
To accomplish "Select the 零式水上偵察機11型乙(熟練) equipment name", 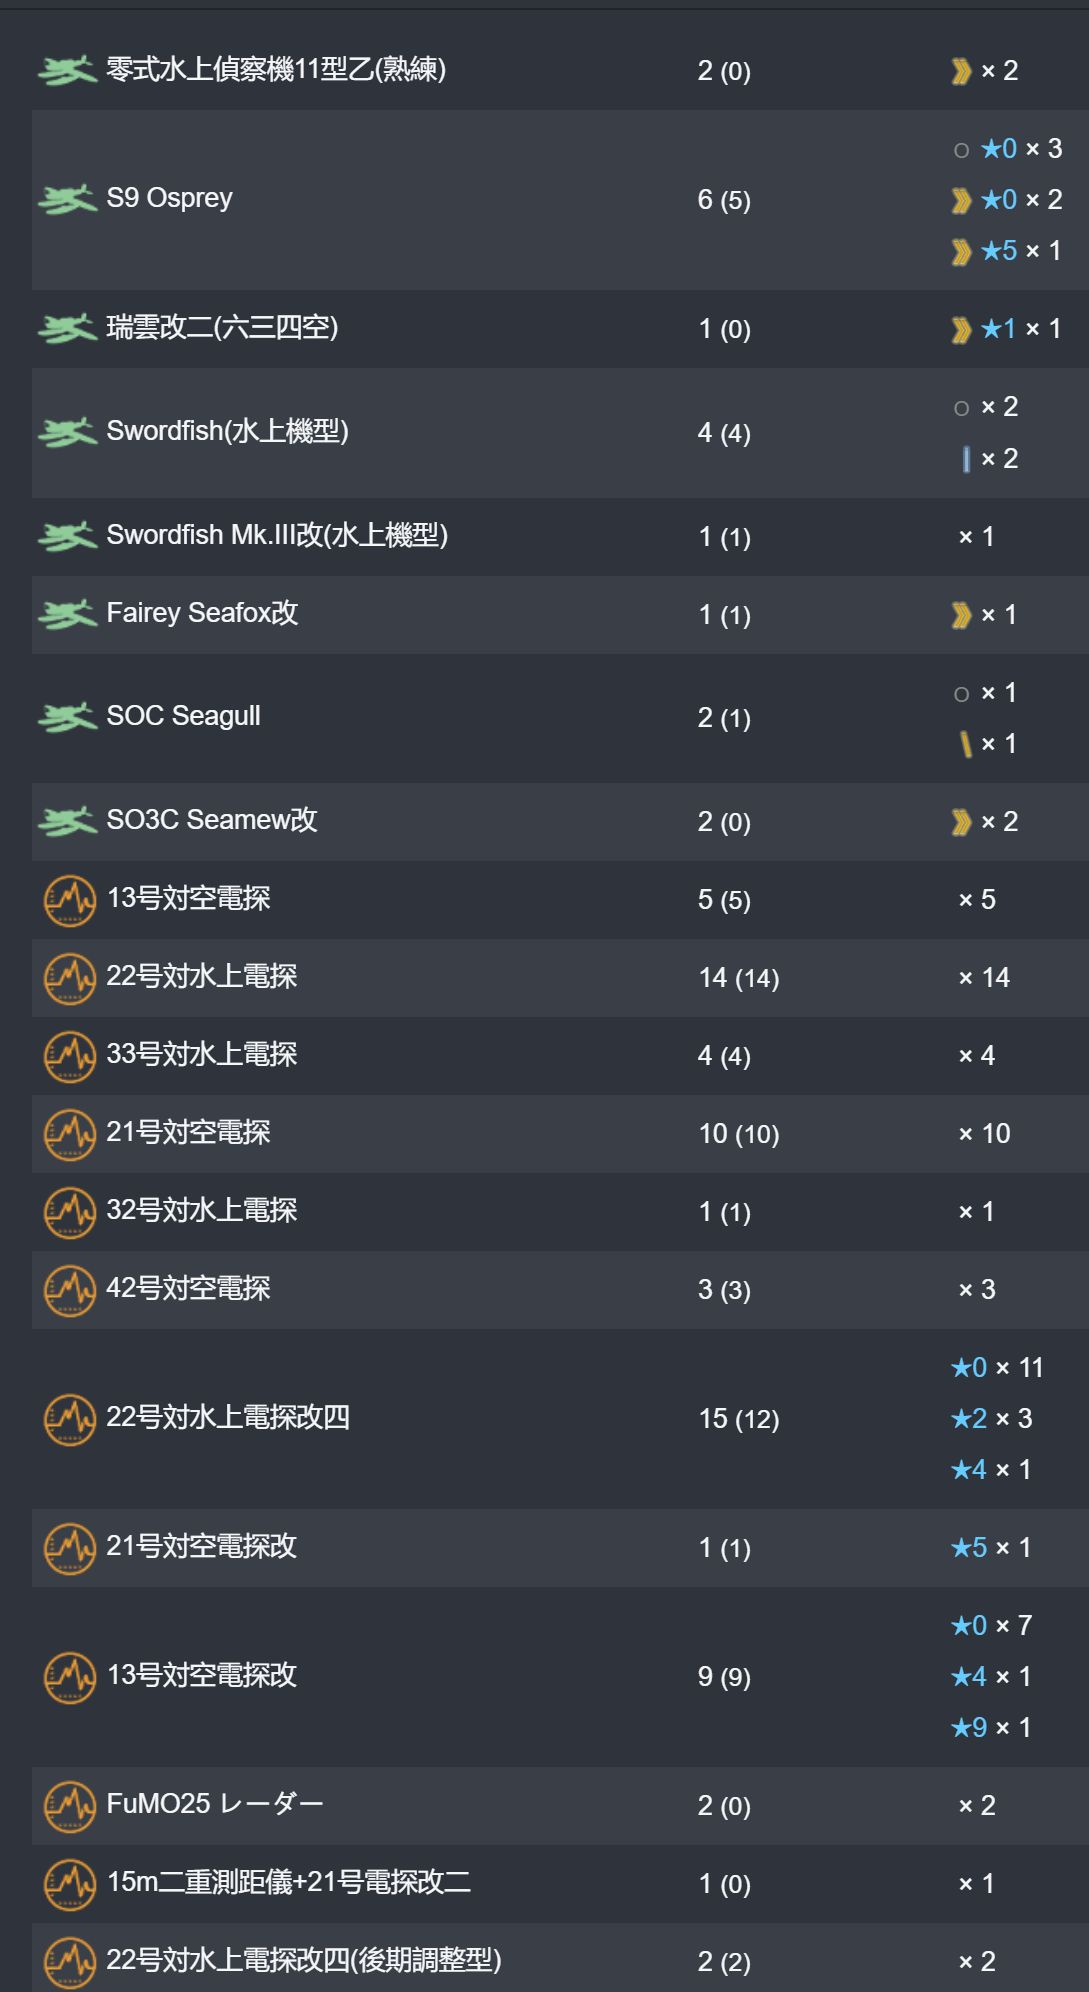I will 276,70.
